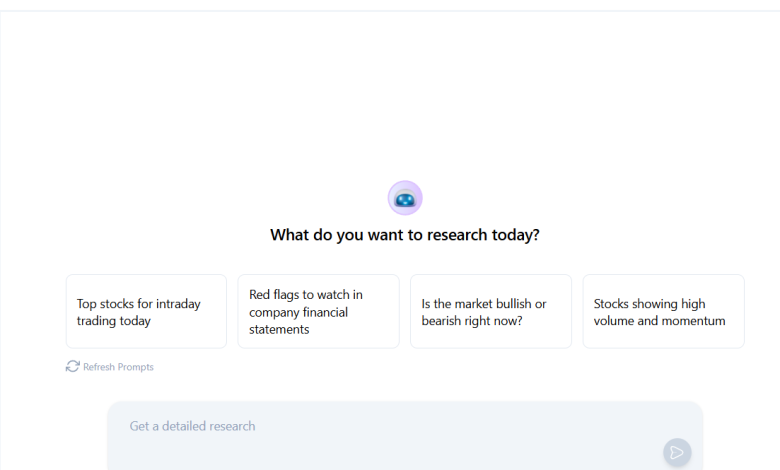Click the 'What do you want to research today?' heading

pos(405,235)
